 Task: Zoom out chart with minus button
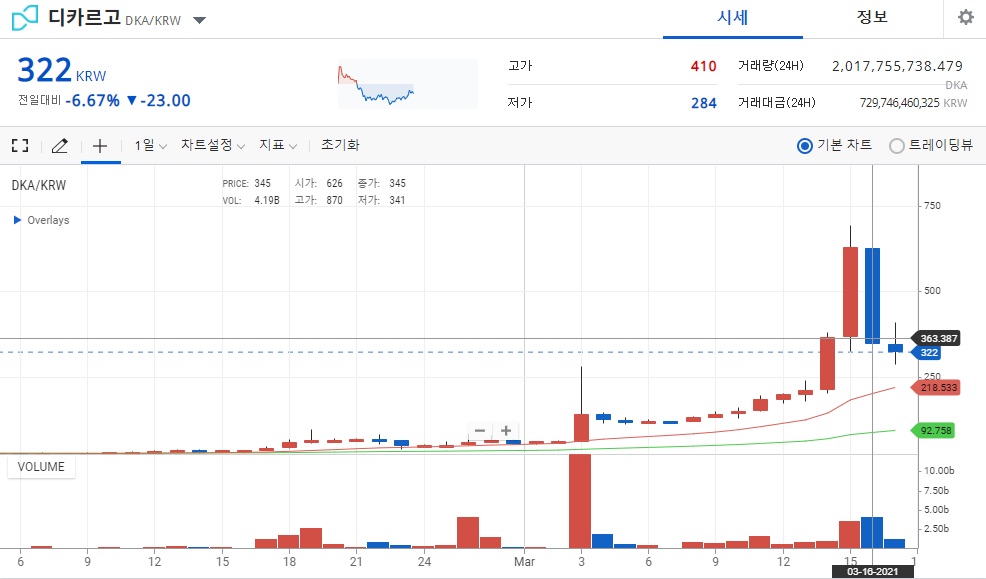(480, 431)
